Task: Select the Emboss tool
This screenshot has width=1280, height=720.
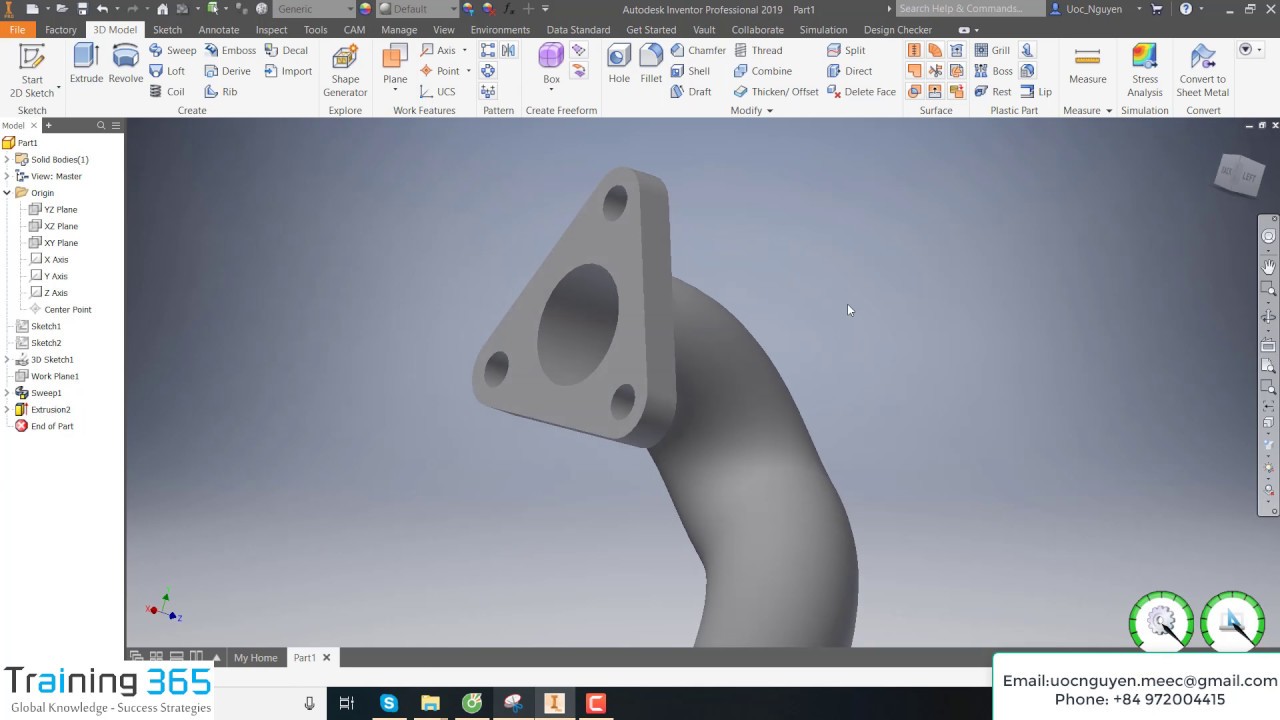Action: pos(231,50)
